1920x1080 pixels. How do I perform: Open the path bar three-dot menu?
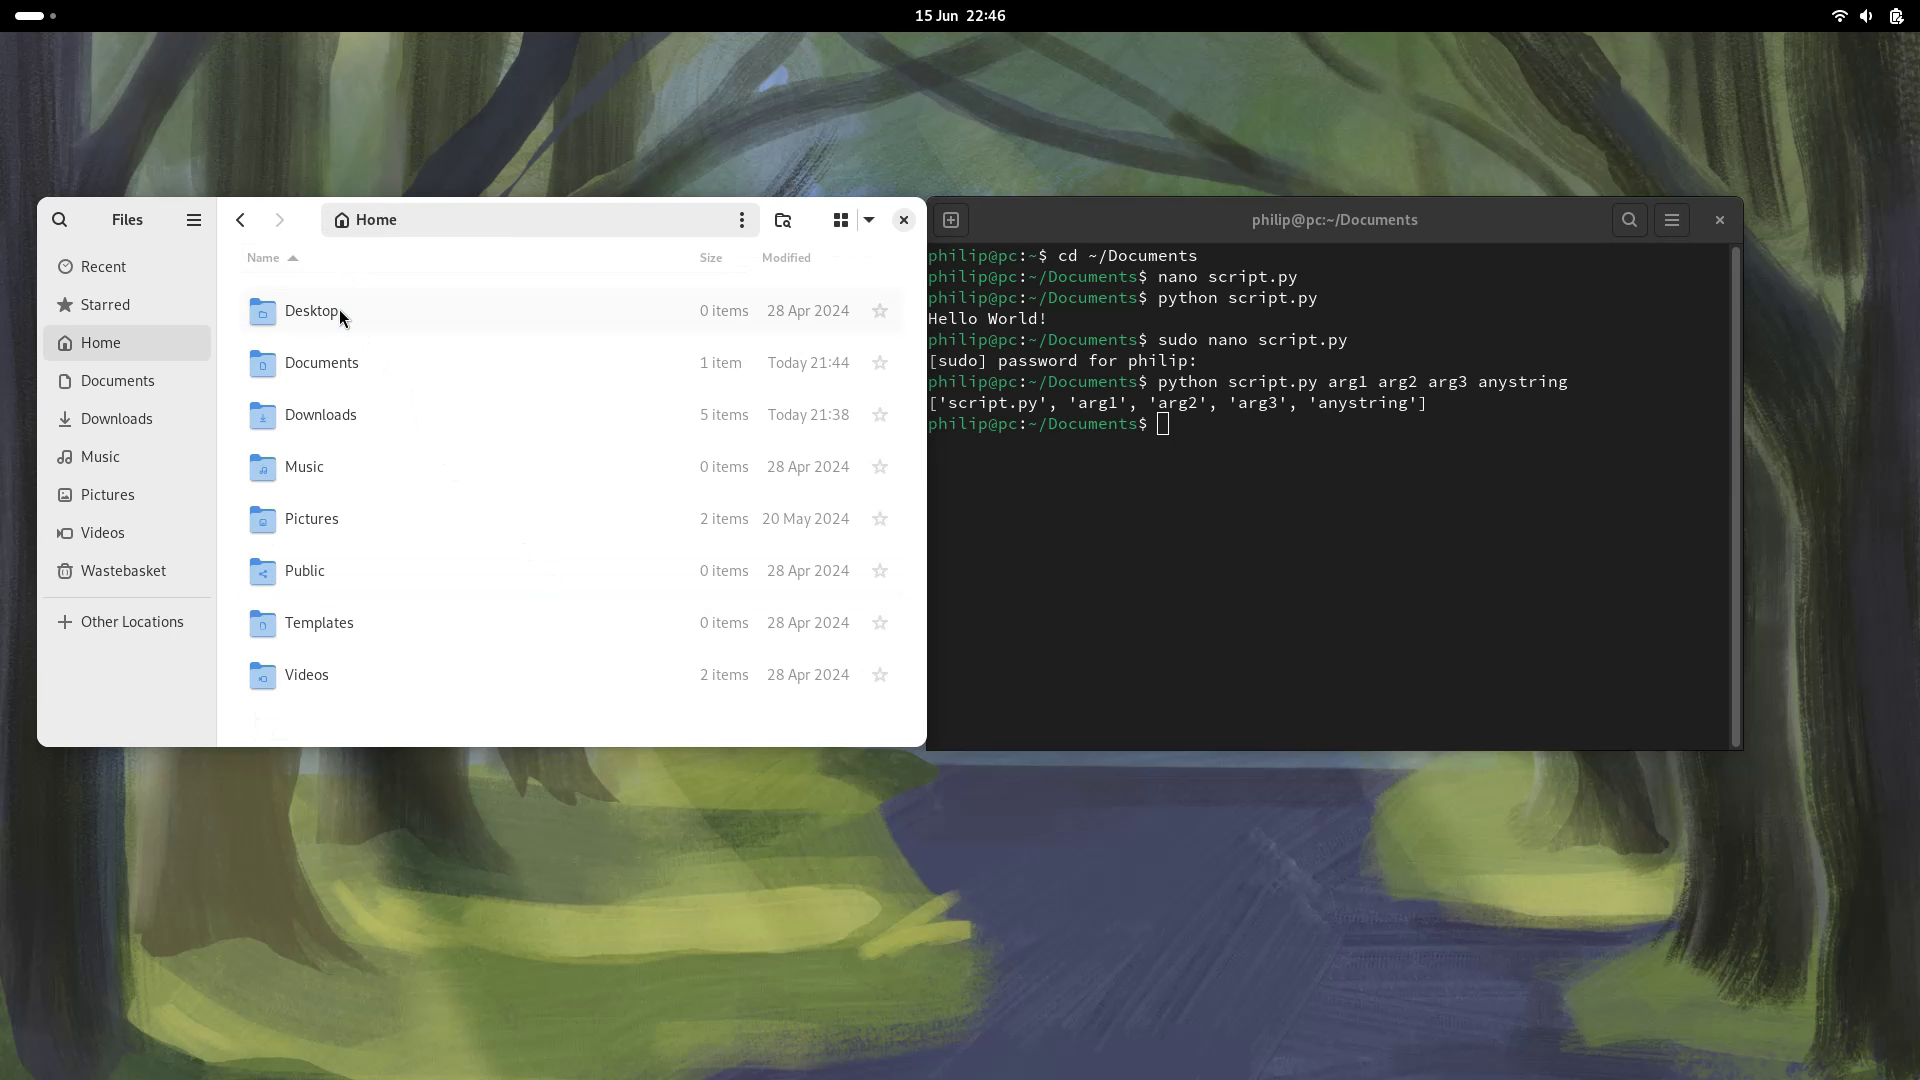pos(741,220)
